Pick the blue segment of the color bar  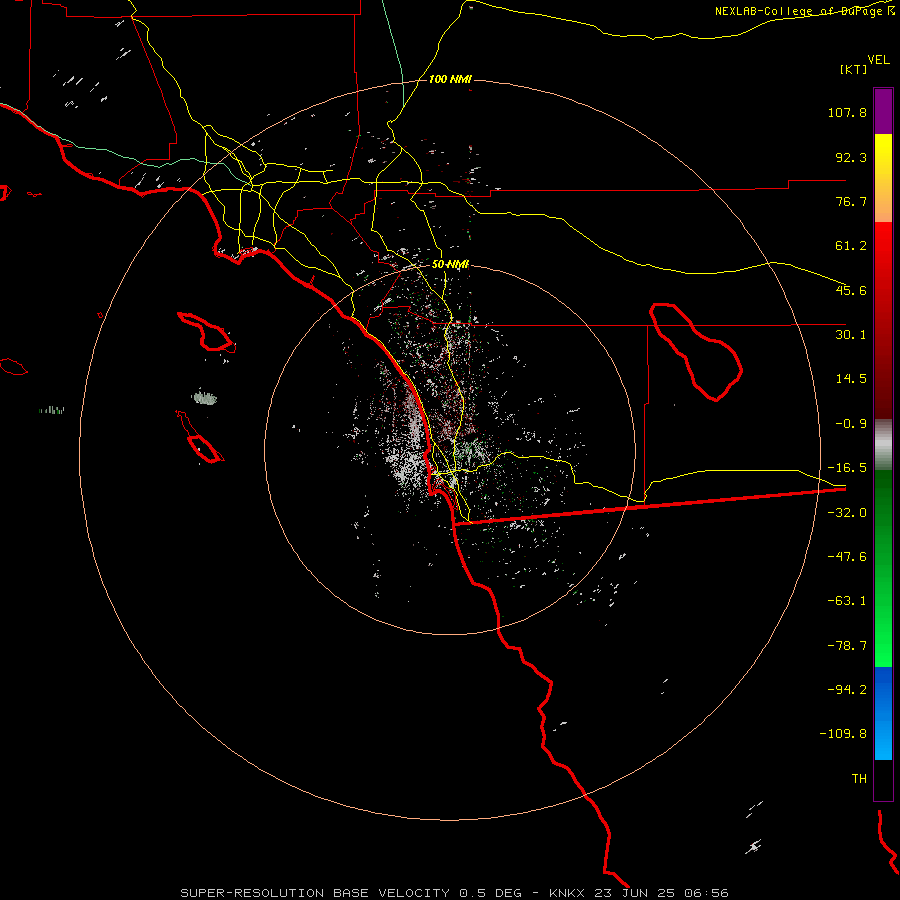click(x=883, y=713)
